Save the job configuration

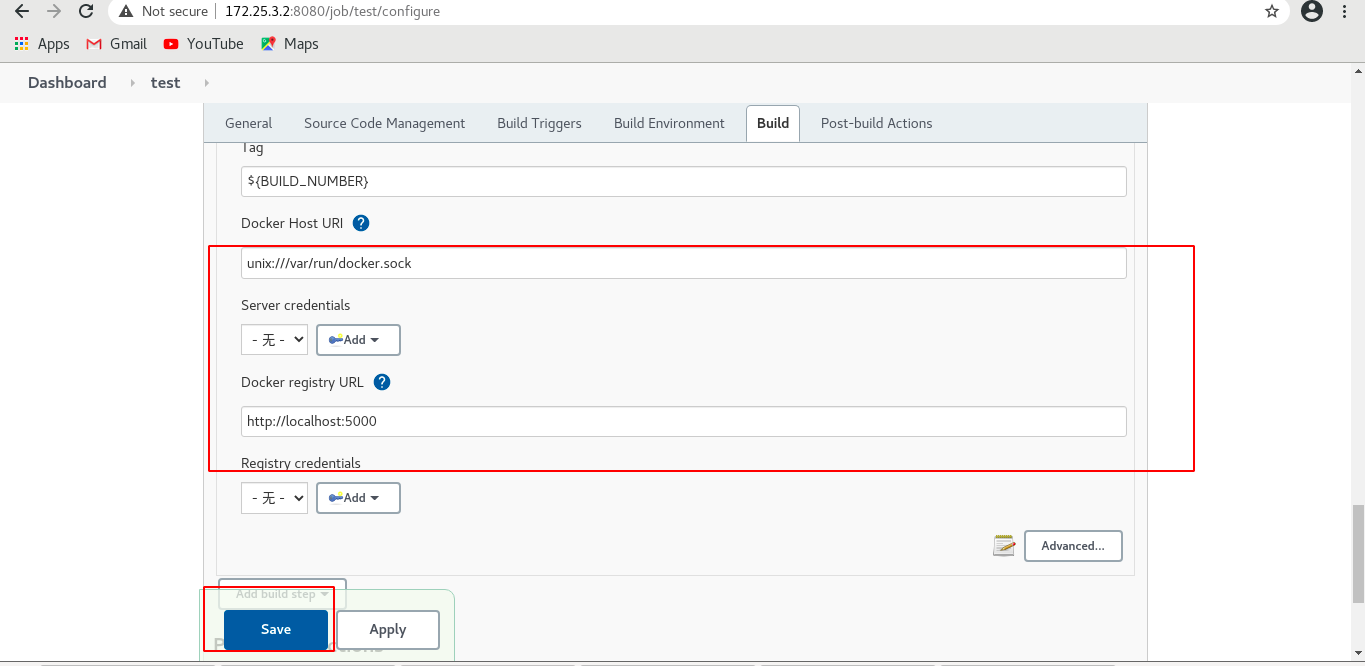pos(276,629)
